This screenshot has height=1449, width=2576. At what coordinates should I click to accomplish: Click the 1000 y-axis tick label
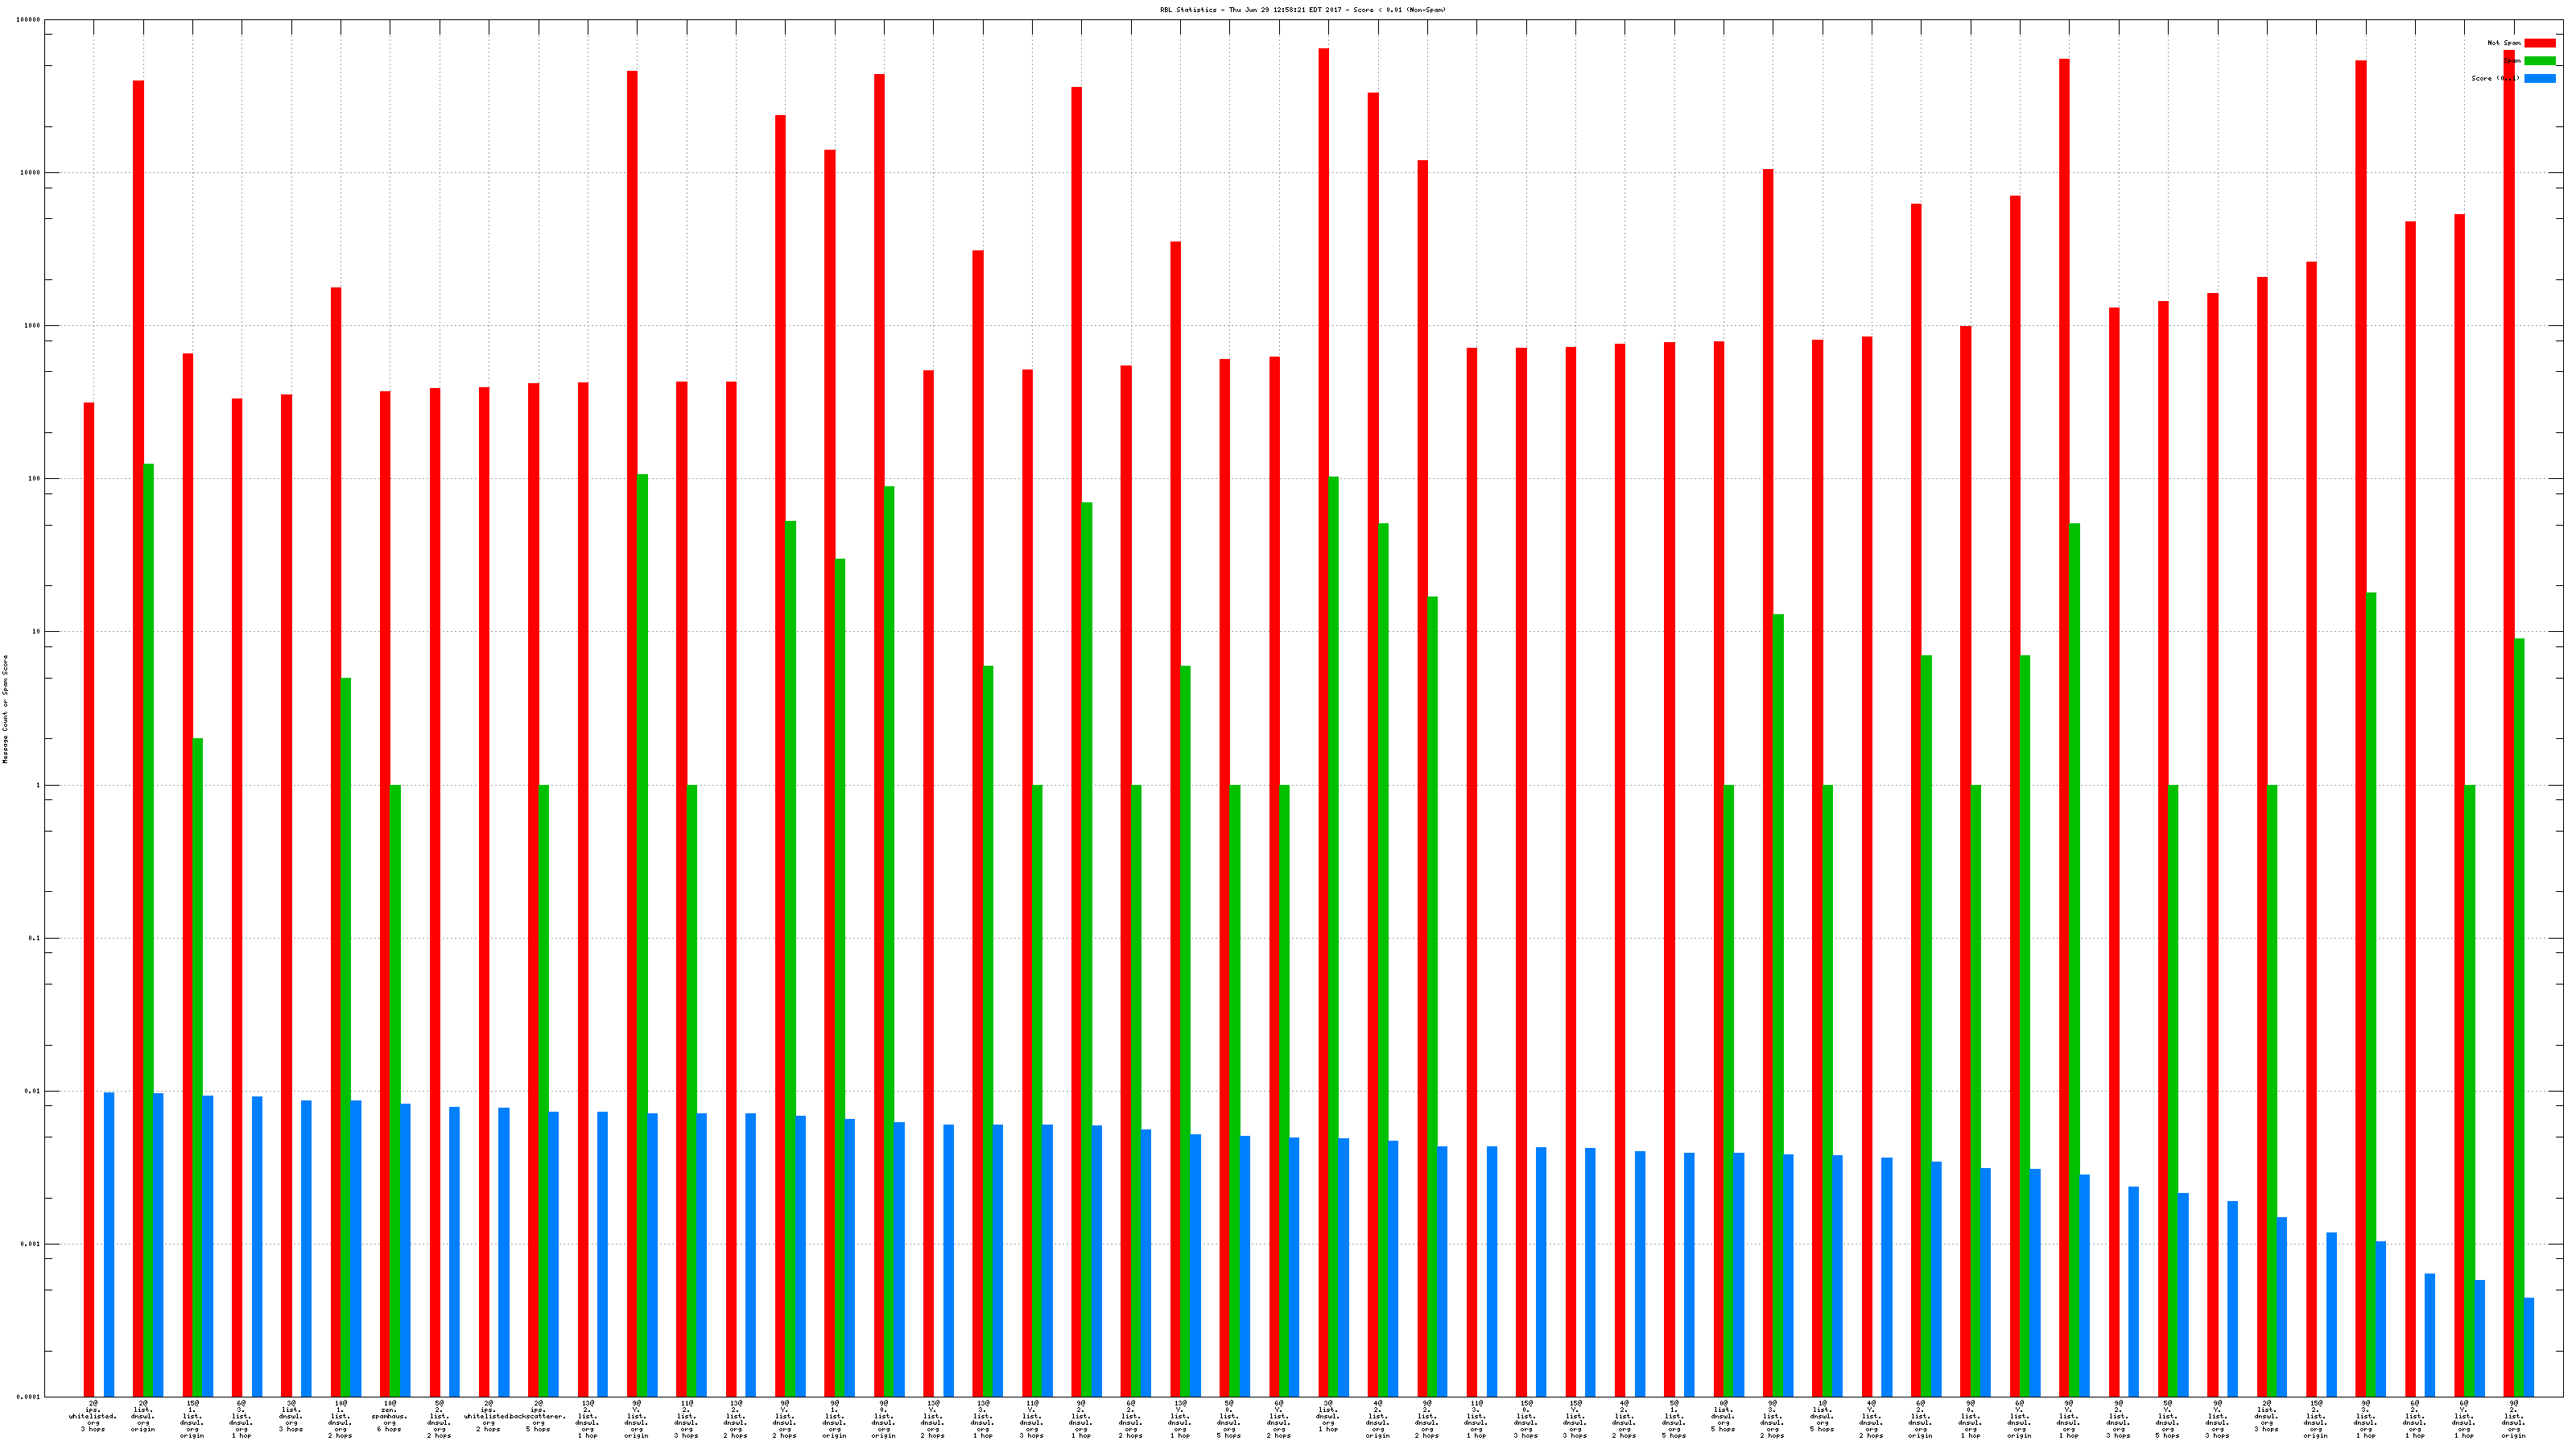[x=31, y=326]
